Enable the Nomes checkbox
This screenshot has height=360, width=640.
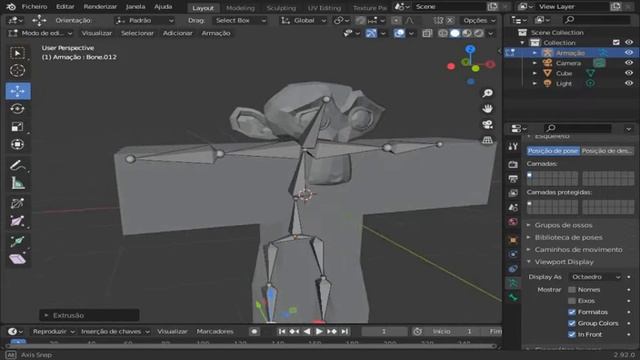click(572, 289)
